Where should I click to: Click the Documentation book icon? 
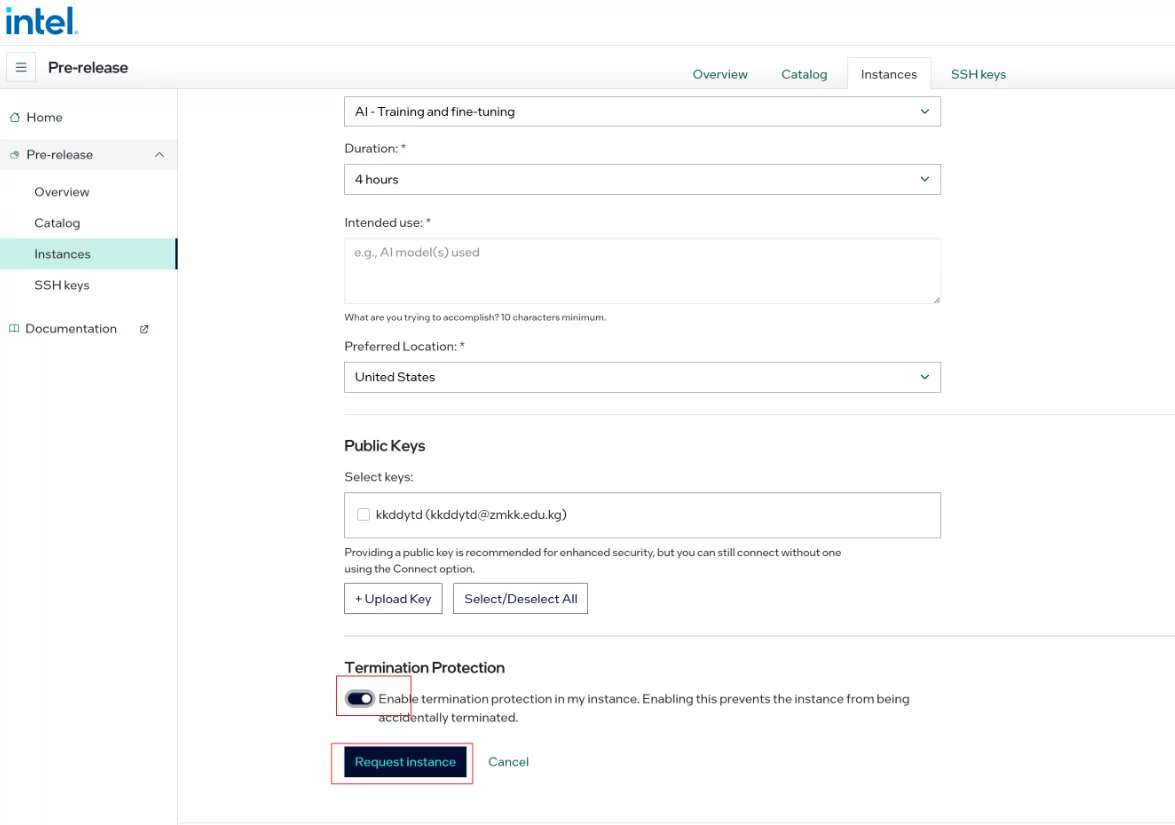(x=13, y=329)
